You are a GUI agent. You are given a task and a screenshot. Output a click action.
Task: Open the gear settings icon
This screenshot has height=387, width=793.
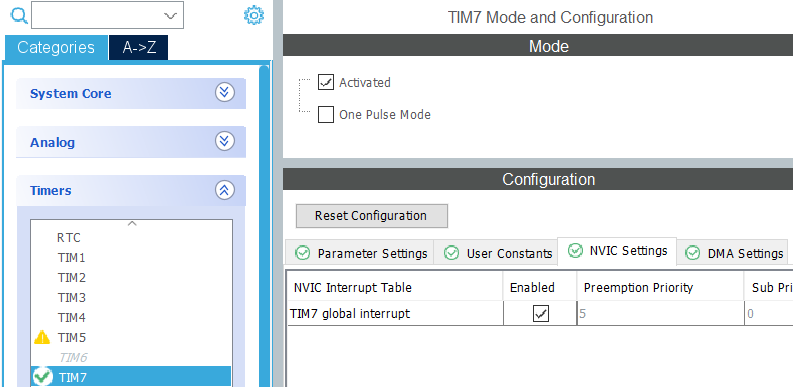[254, 15]
